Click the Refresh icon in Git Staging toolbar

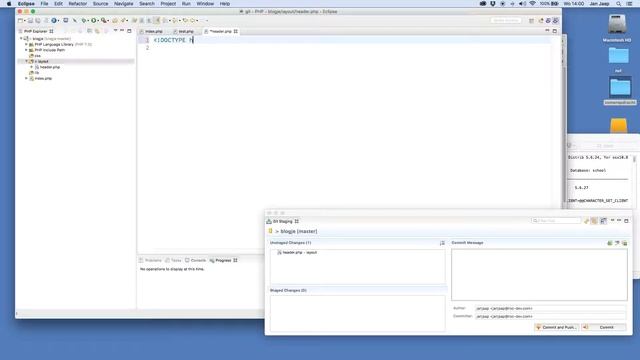click(587, 221)
